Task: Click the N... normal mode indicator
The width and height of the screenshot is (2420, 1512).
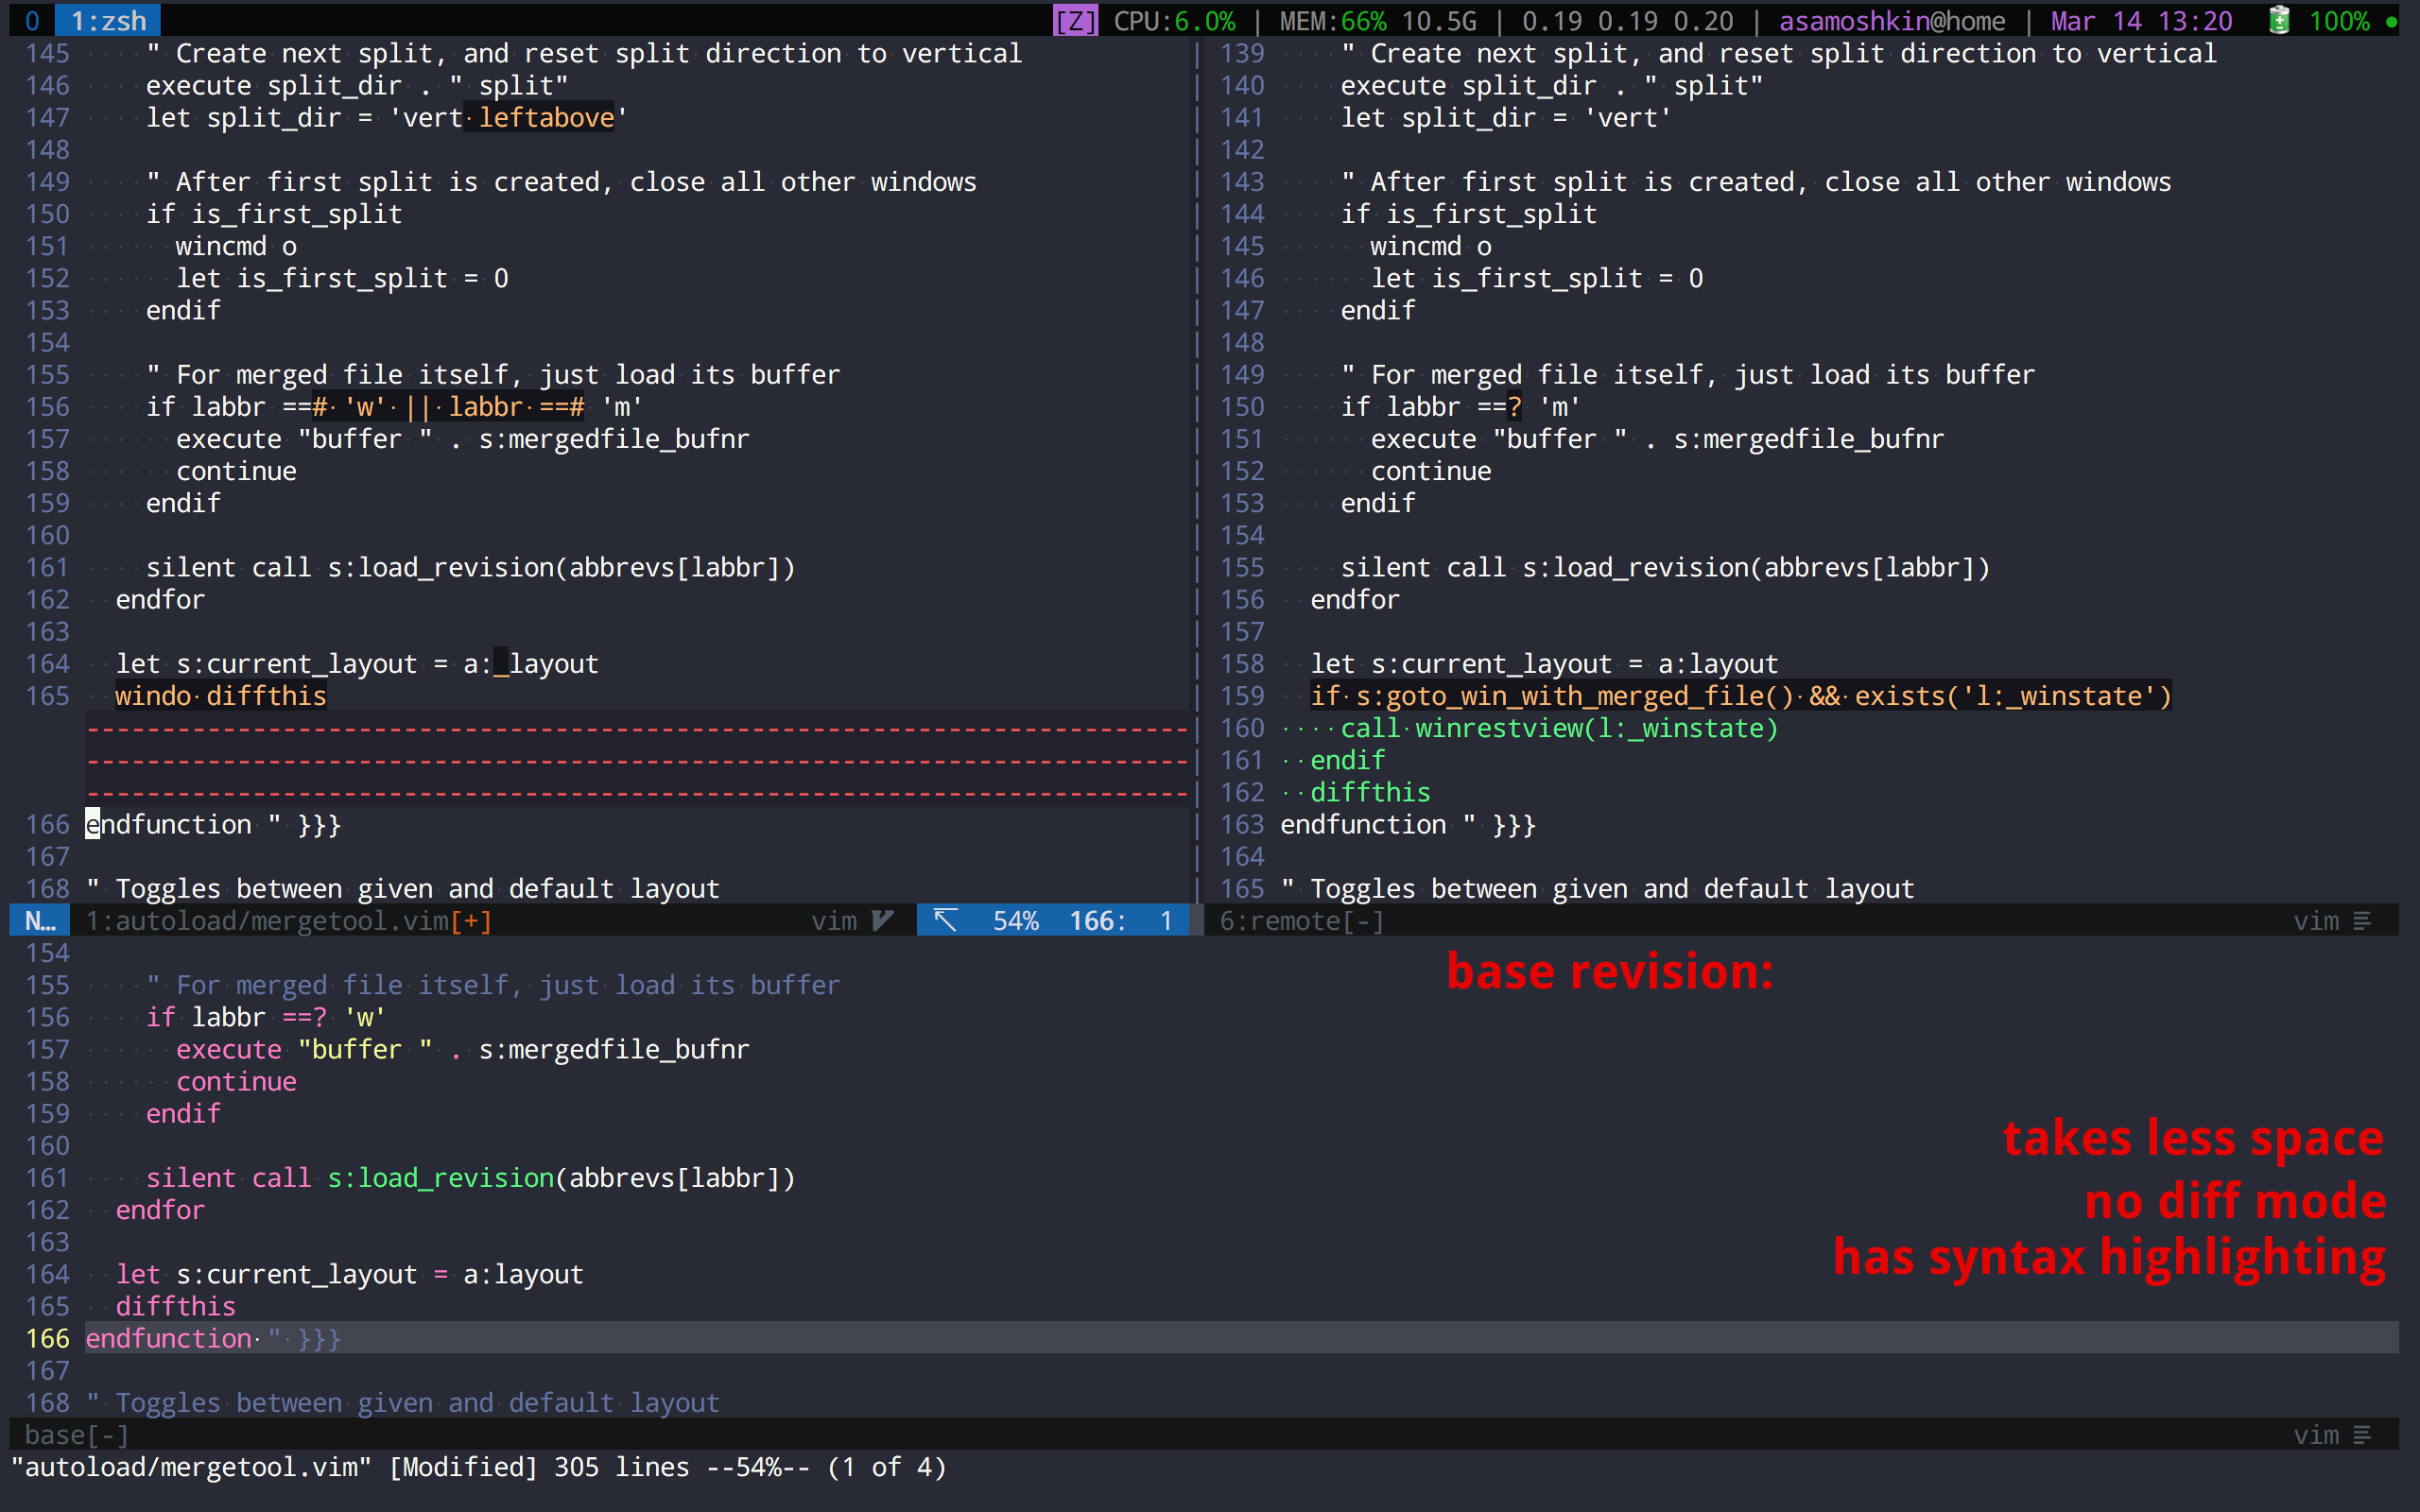Action: pos(40,920)
